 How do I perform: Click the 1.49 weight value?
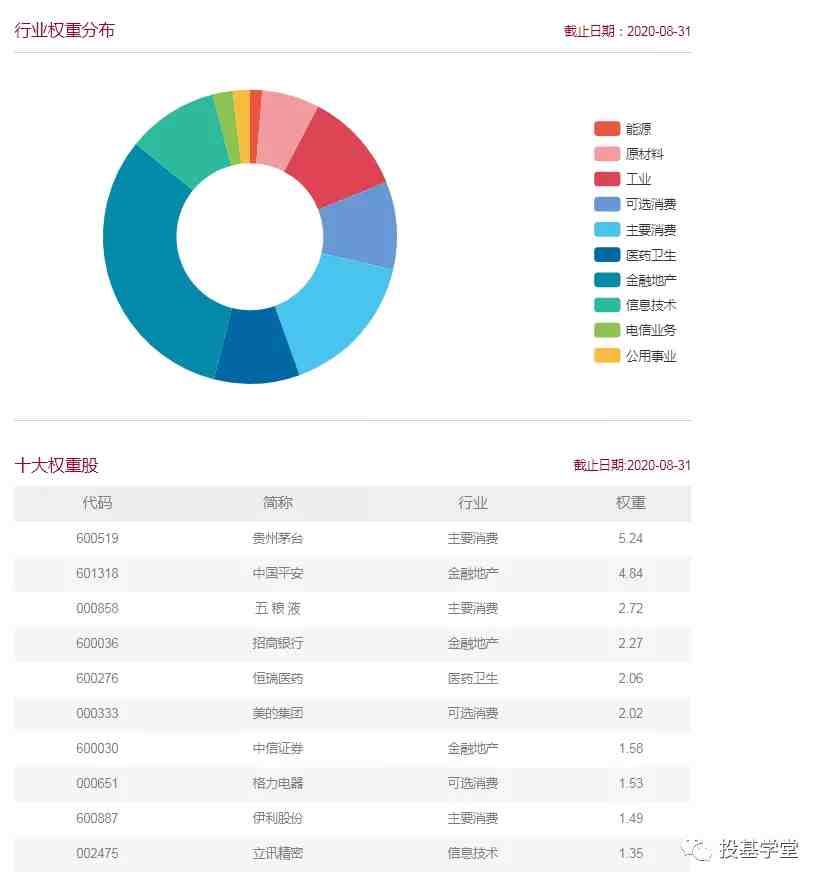630,818
